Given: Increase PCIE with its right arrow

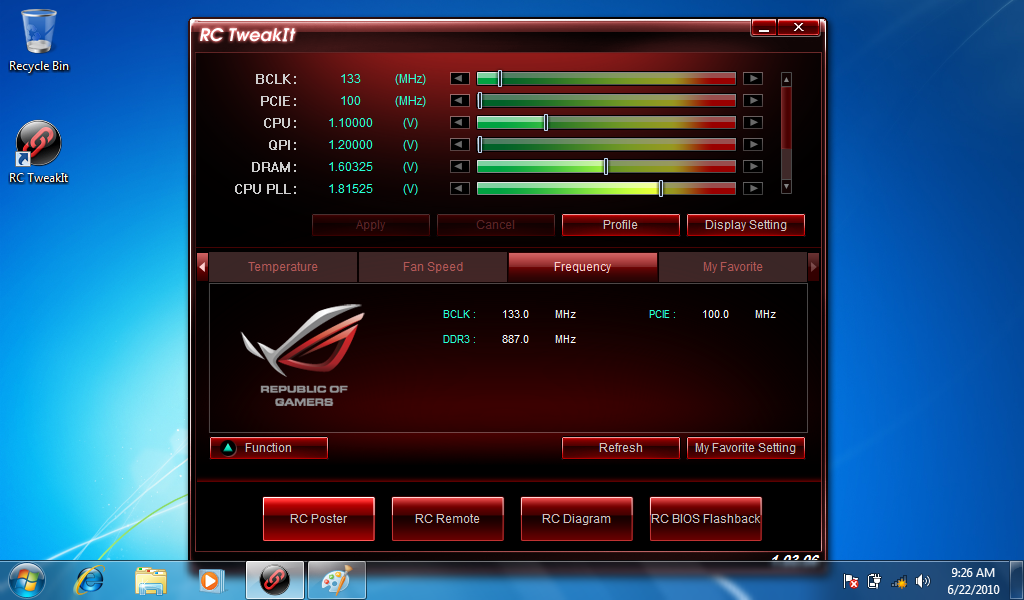Looking at the screenshot, I should point(753,101).
